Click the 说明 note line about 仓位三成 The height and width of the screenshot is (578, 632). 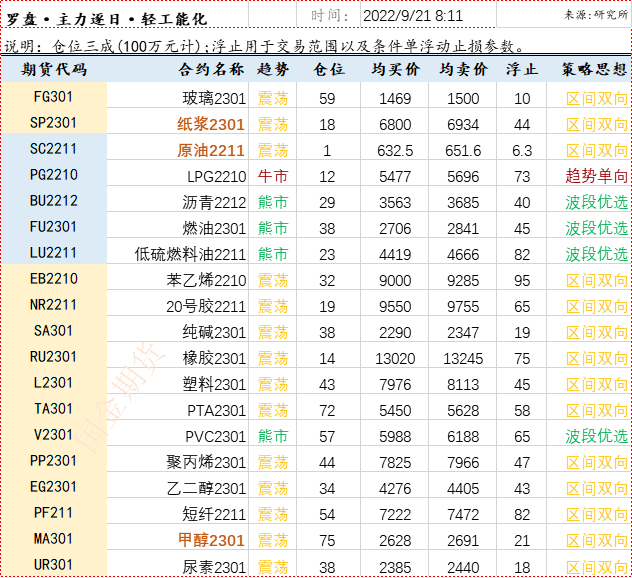click(x=264, y=46)
